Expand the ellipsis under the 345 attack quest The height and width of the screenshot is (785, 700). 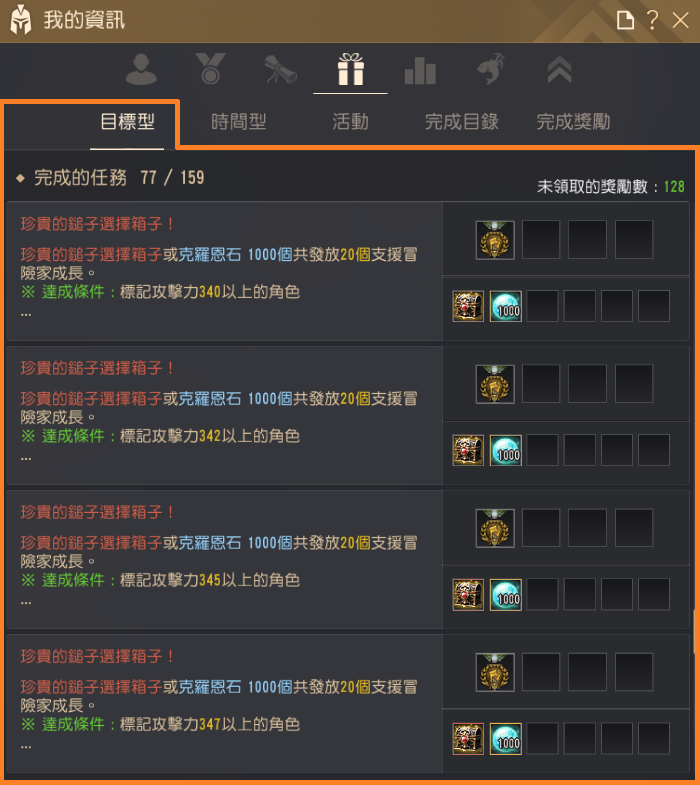tap(26, 603)
